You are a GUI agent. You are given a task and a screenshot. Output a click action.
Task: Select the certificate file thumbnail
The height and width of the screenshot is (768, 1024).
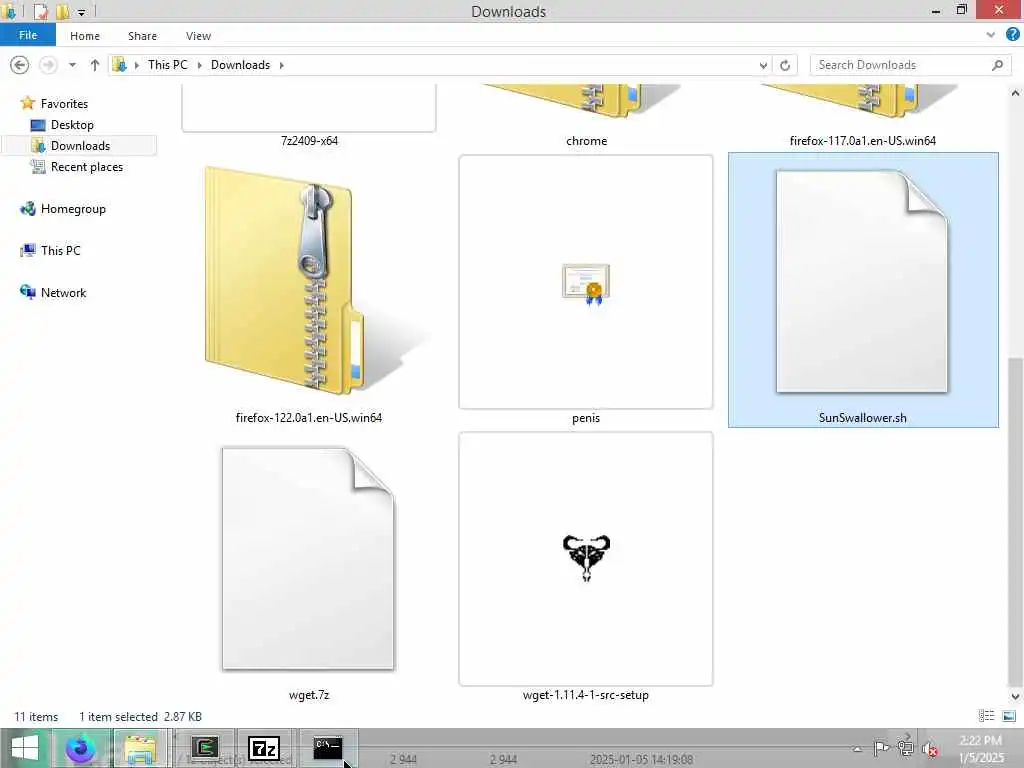(x=586, y=282)
